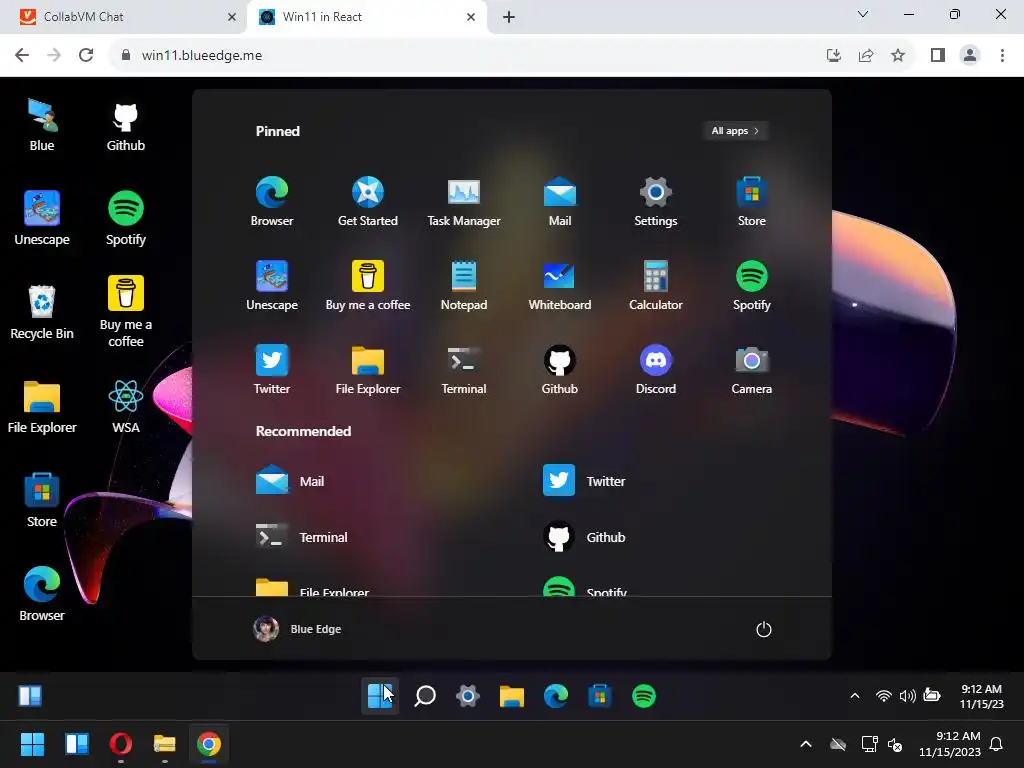1024x768 pixels.
Task: Open WSA desktop shortcut
Action: [125, 407]
